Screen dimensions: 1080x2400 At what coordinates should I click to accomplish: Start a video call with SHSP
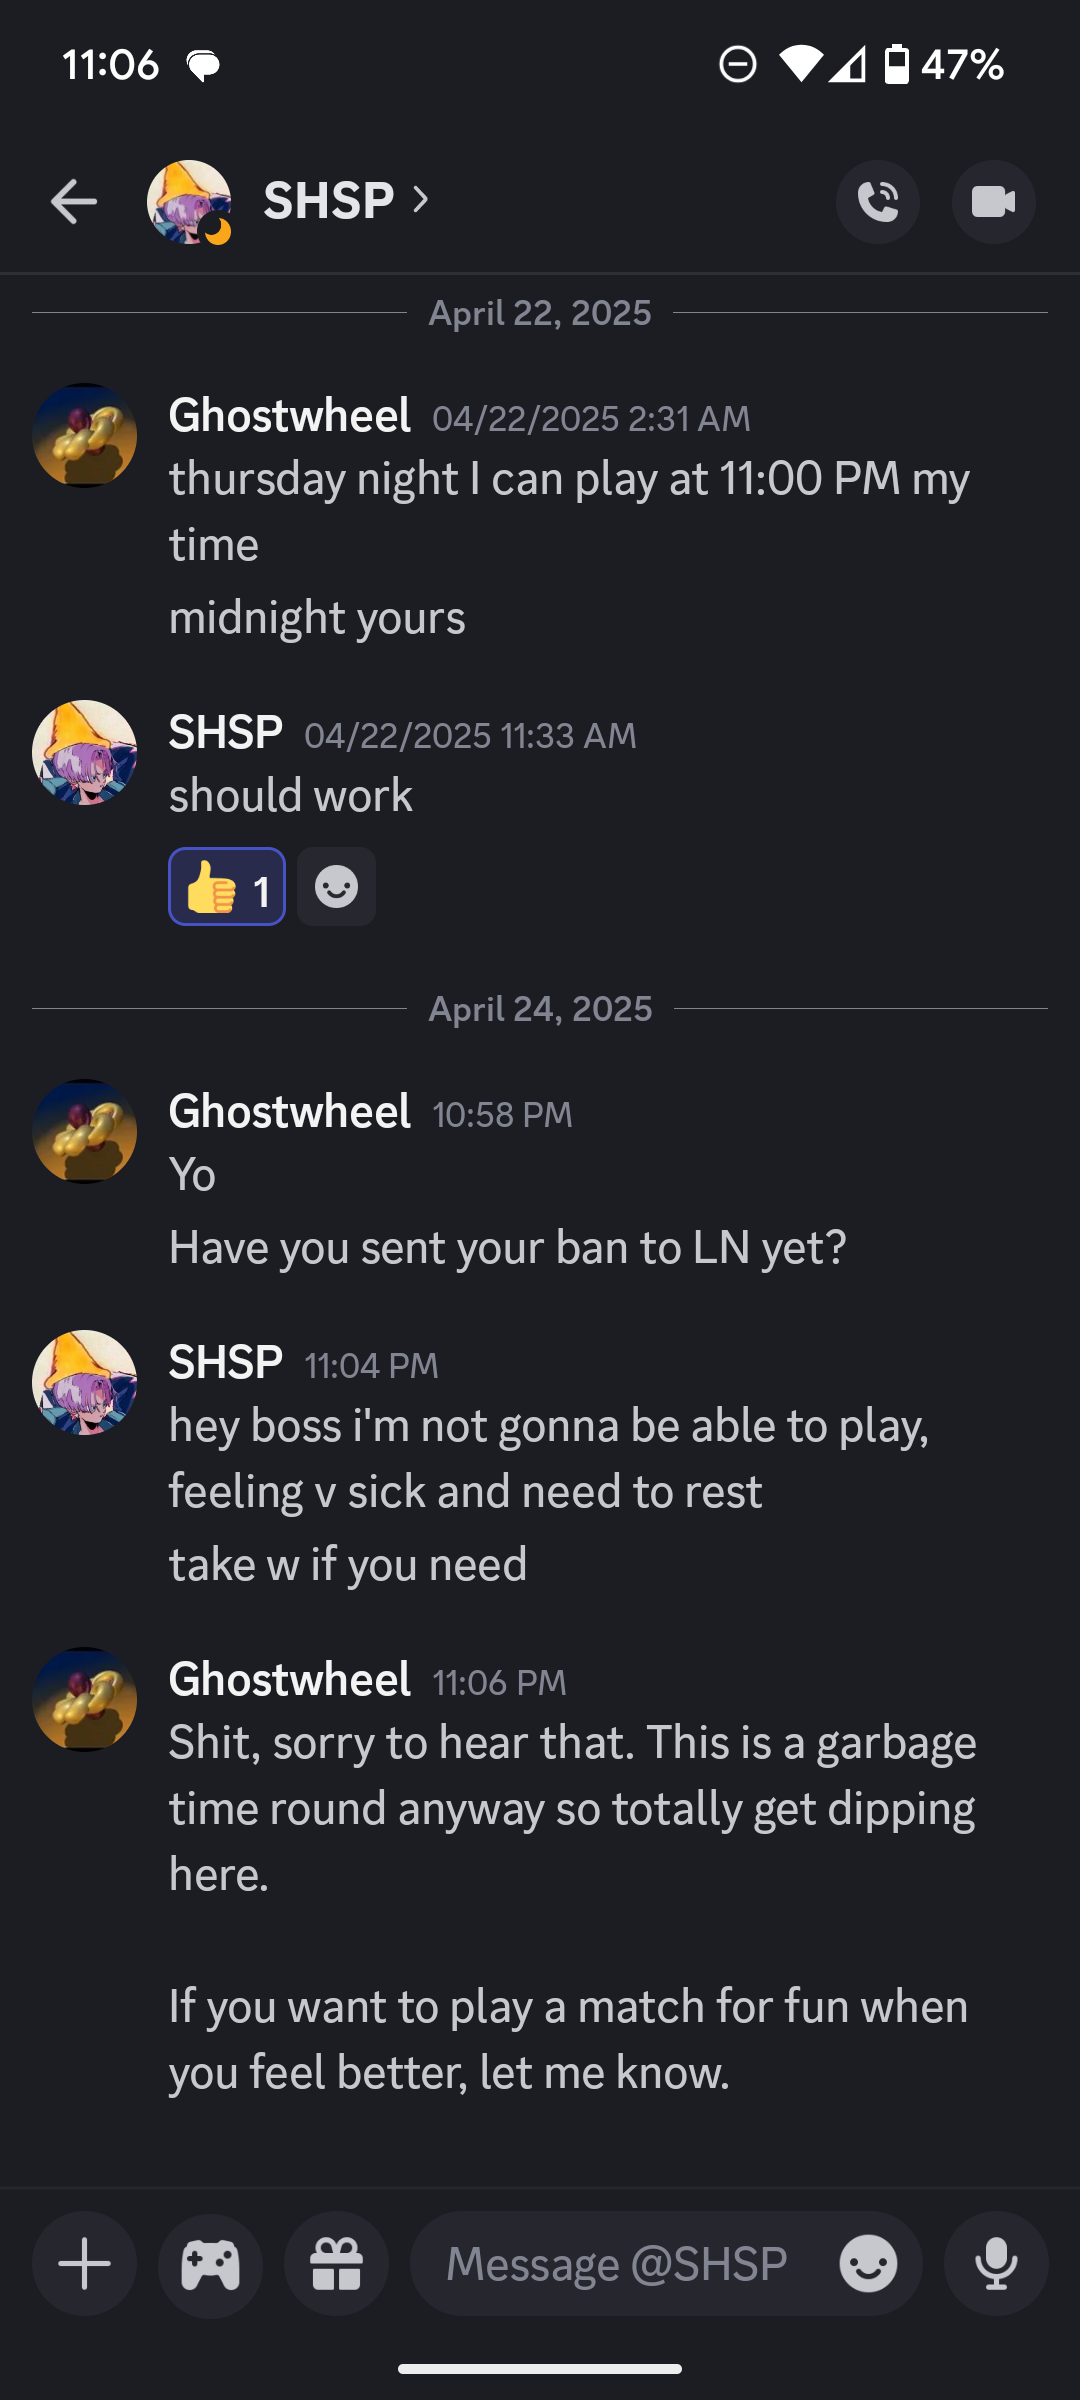pos(994,202)
